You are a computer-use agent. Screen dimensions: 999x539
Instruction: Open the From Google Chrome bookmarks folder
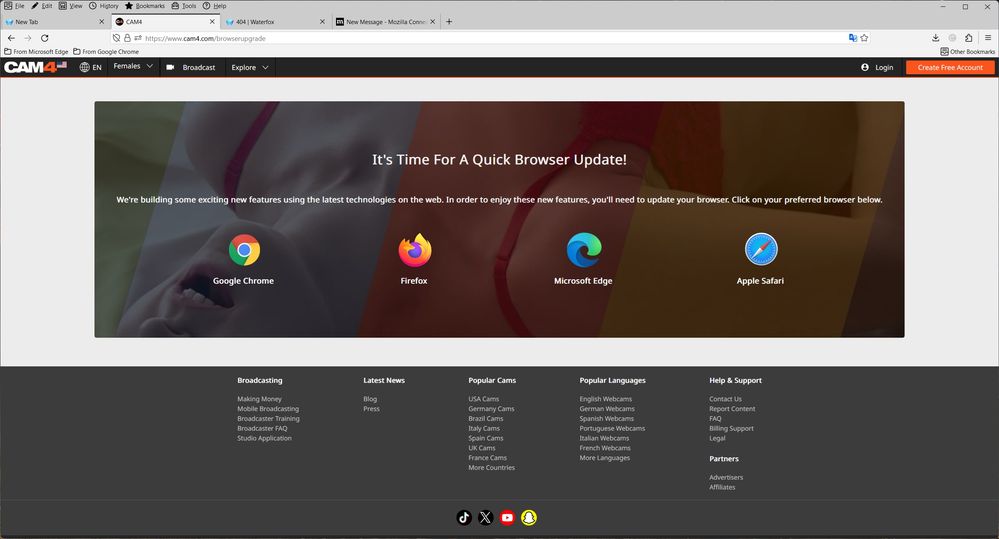[106, 52]
